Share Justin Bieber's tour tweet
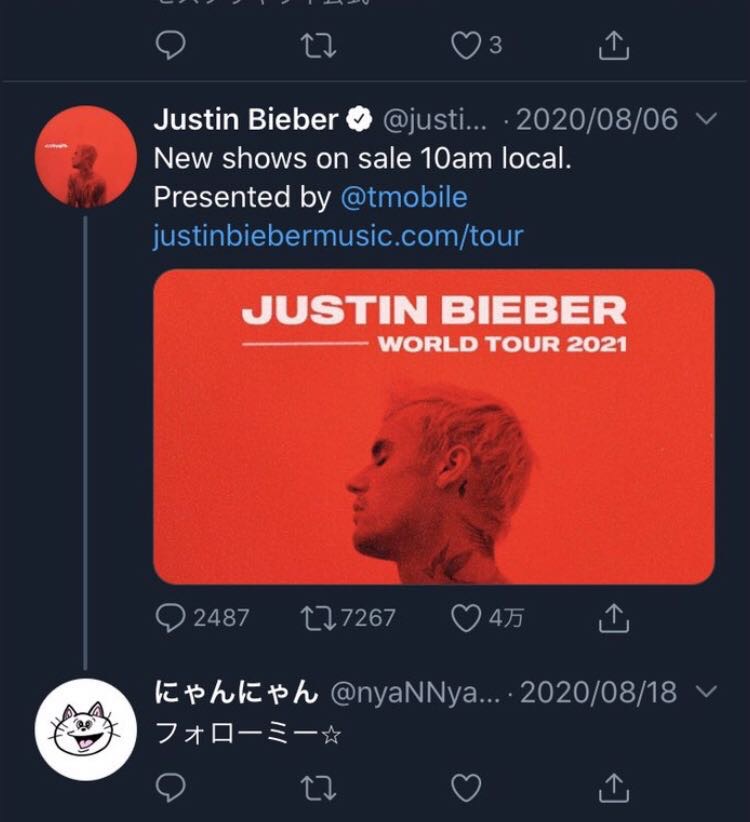The width and height of the screenshot is (750, 822). (x=613, y=619)
